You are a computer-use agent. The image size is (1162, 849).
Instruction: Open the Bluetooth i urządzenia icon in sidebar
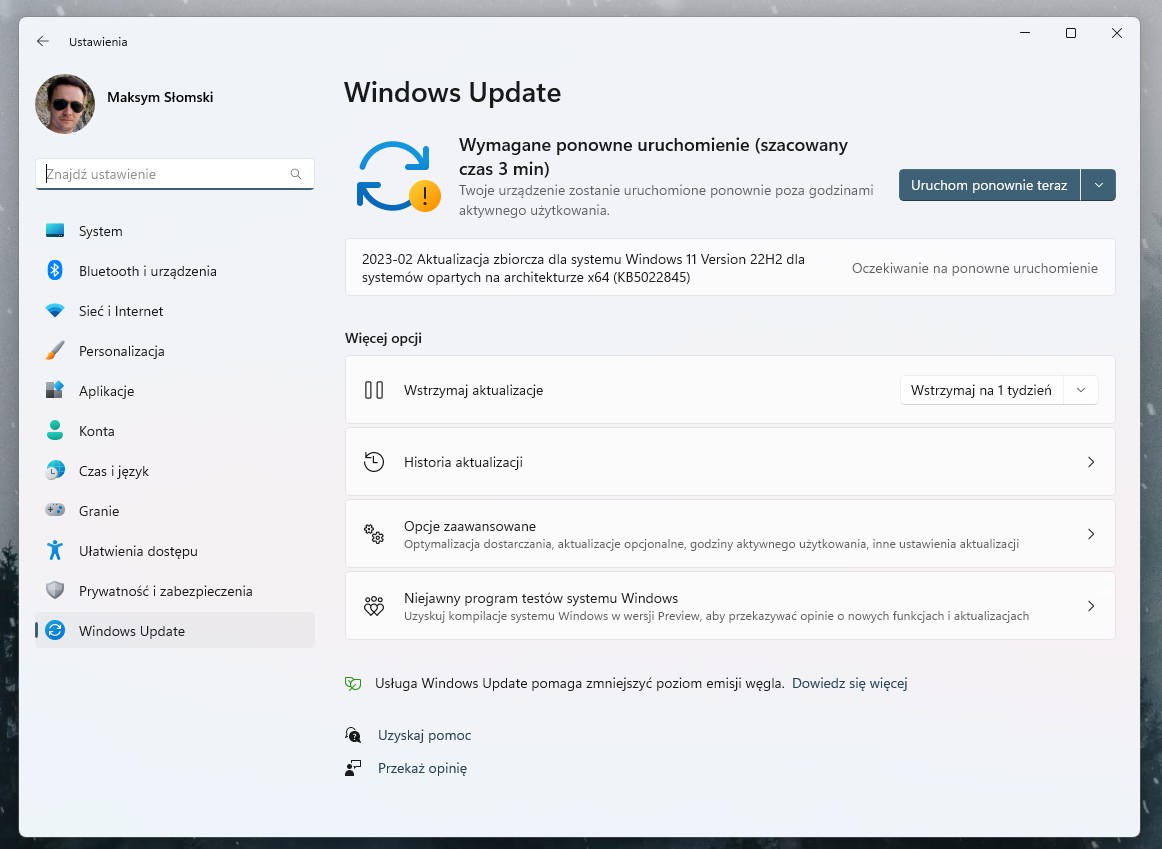(57, 270)
